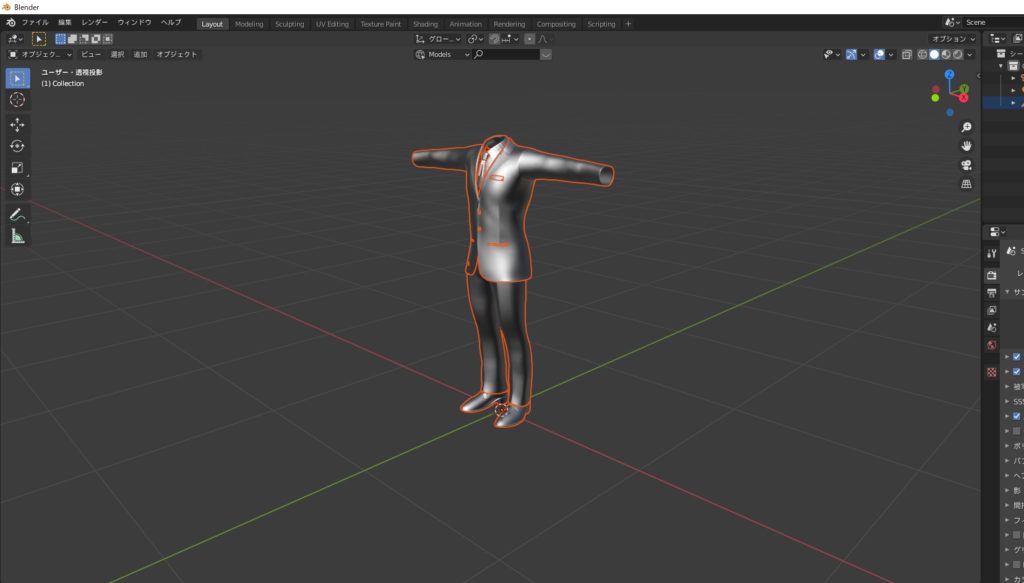This screenshot has width=1024, height=583.
Task: Switch perspective/orthographic grid icon
Action: coord(967,184)
